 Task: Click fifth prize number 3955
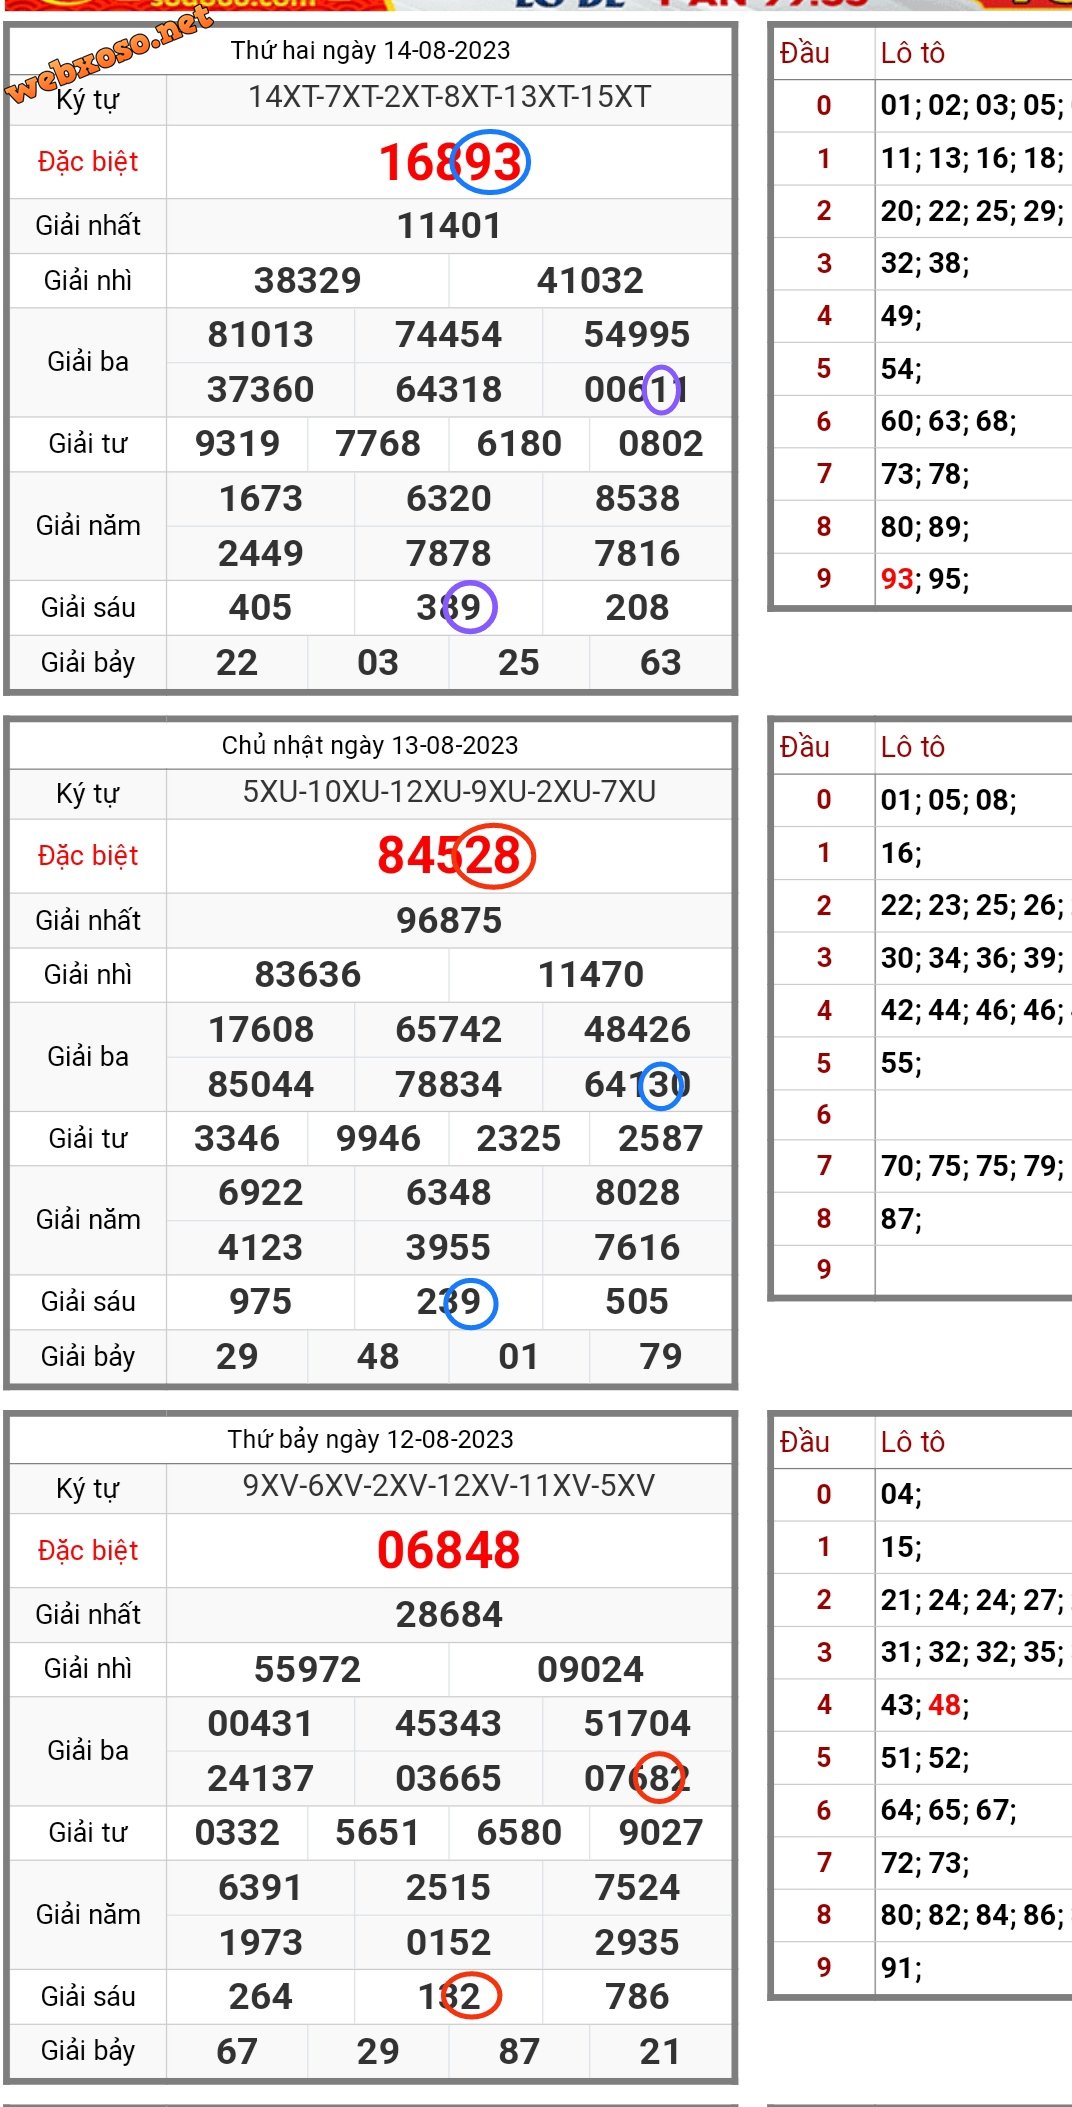(x=448, y=1248)
